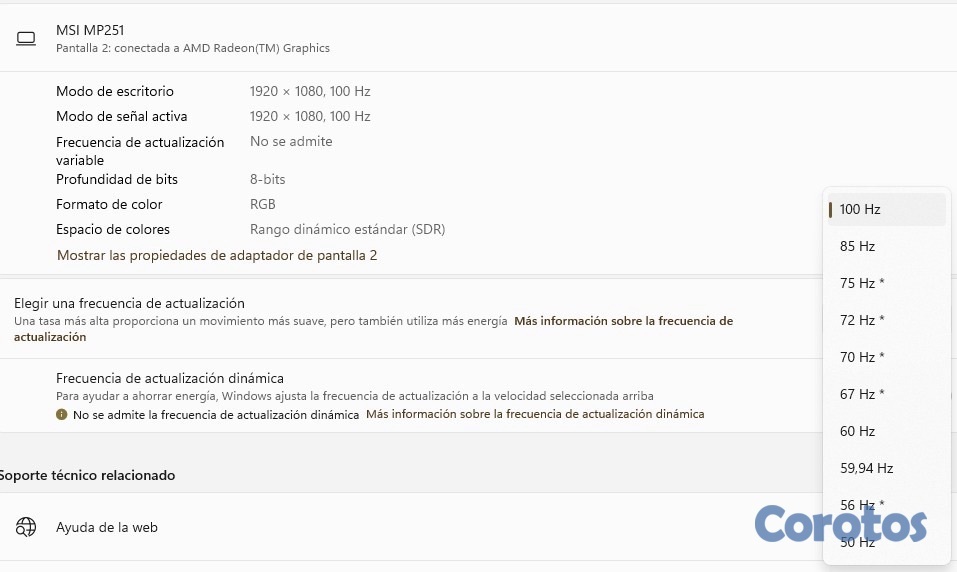Open Más información sobre la frecuencia de actualización link

[623, 321]
